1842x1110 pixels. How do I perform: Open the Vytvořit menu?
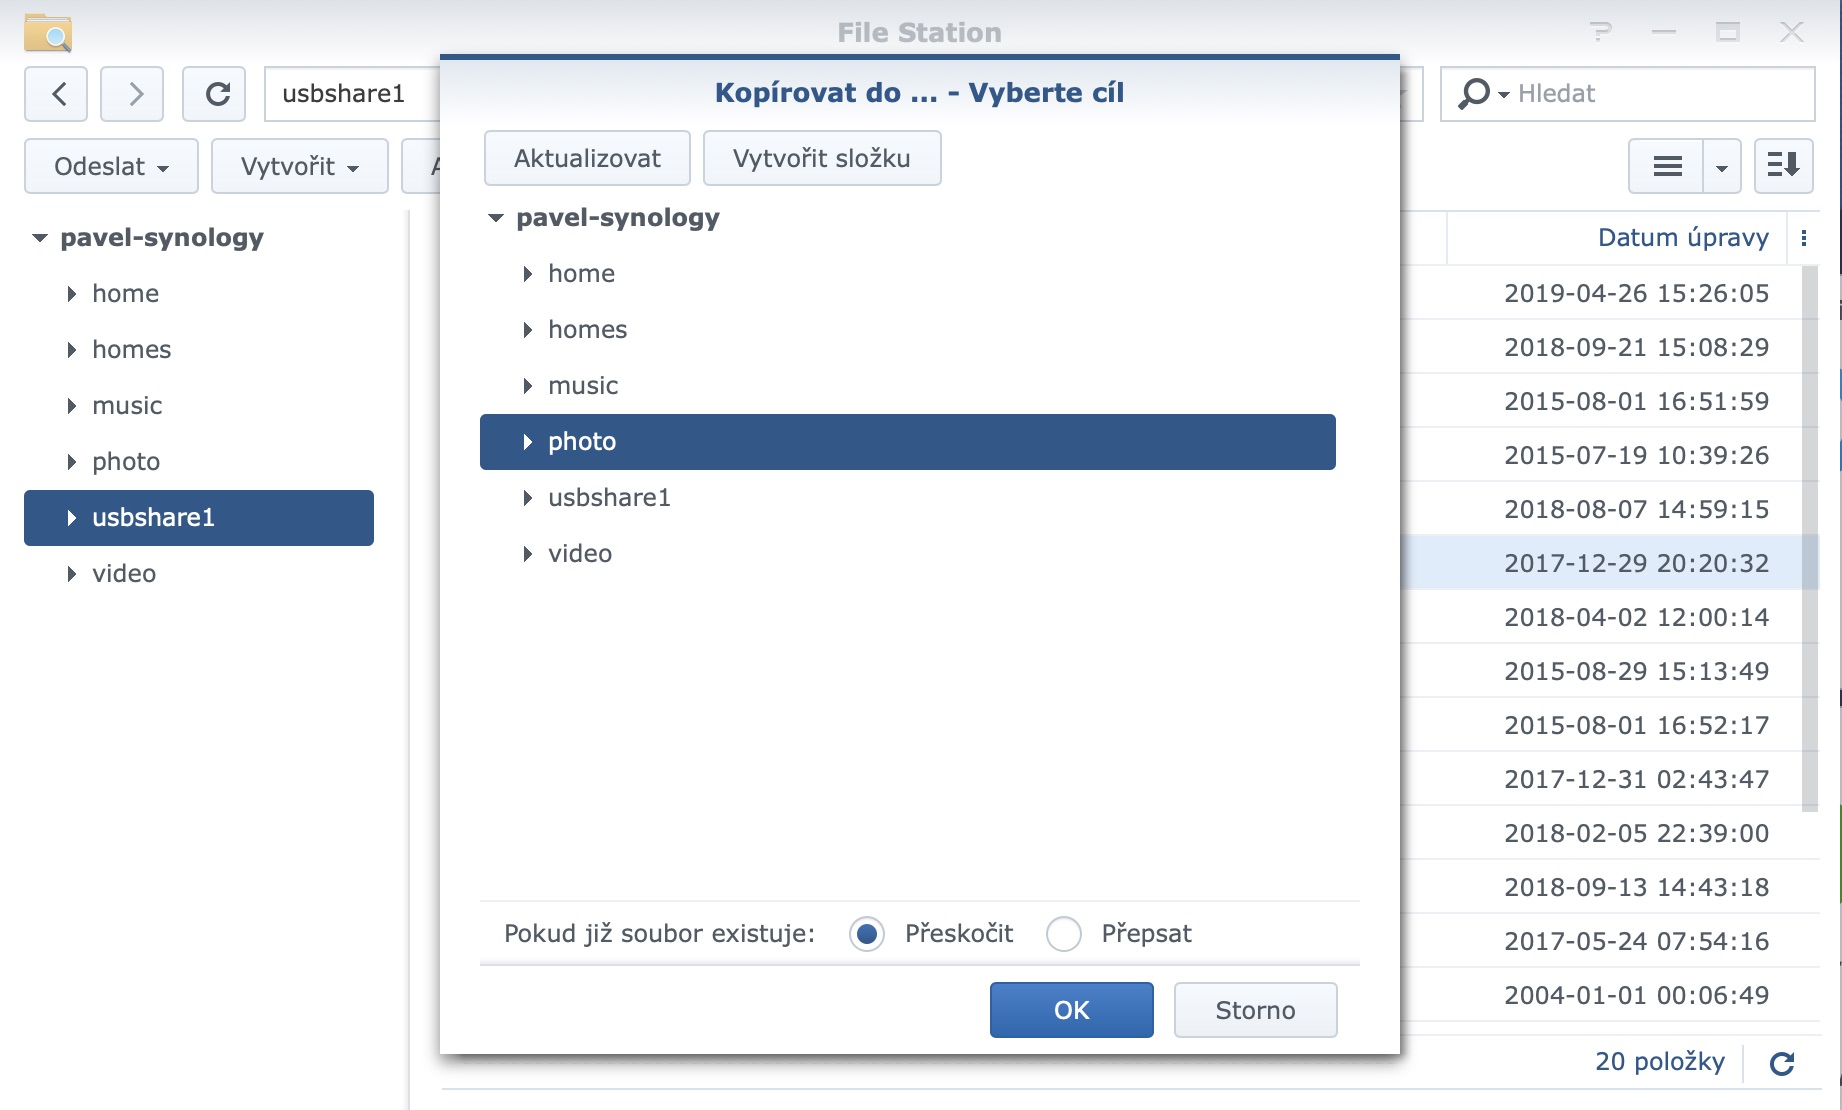299,166
